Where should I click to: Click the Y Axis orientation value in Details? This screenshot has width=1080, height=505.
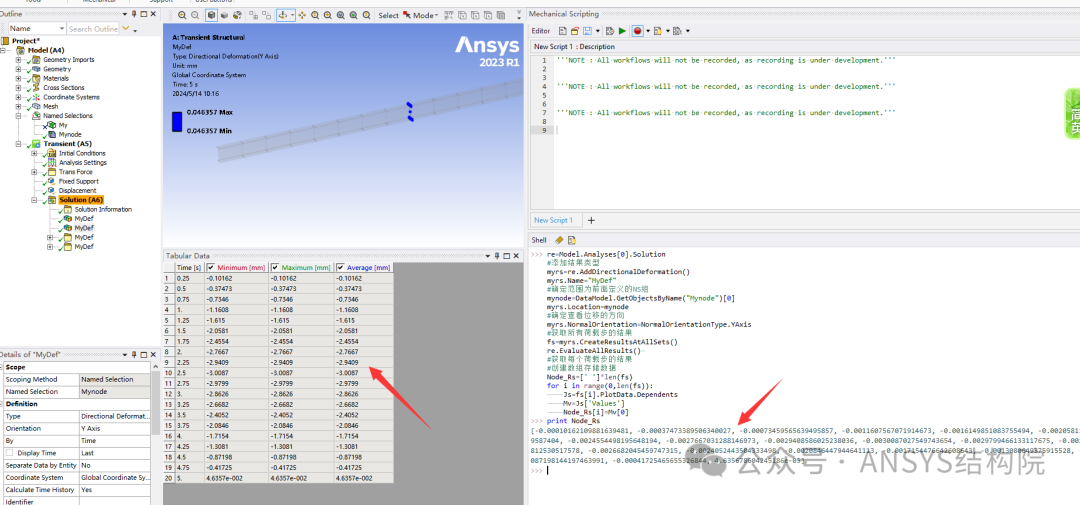pyautogui.click(x=114, y=429)
